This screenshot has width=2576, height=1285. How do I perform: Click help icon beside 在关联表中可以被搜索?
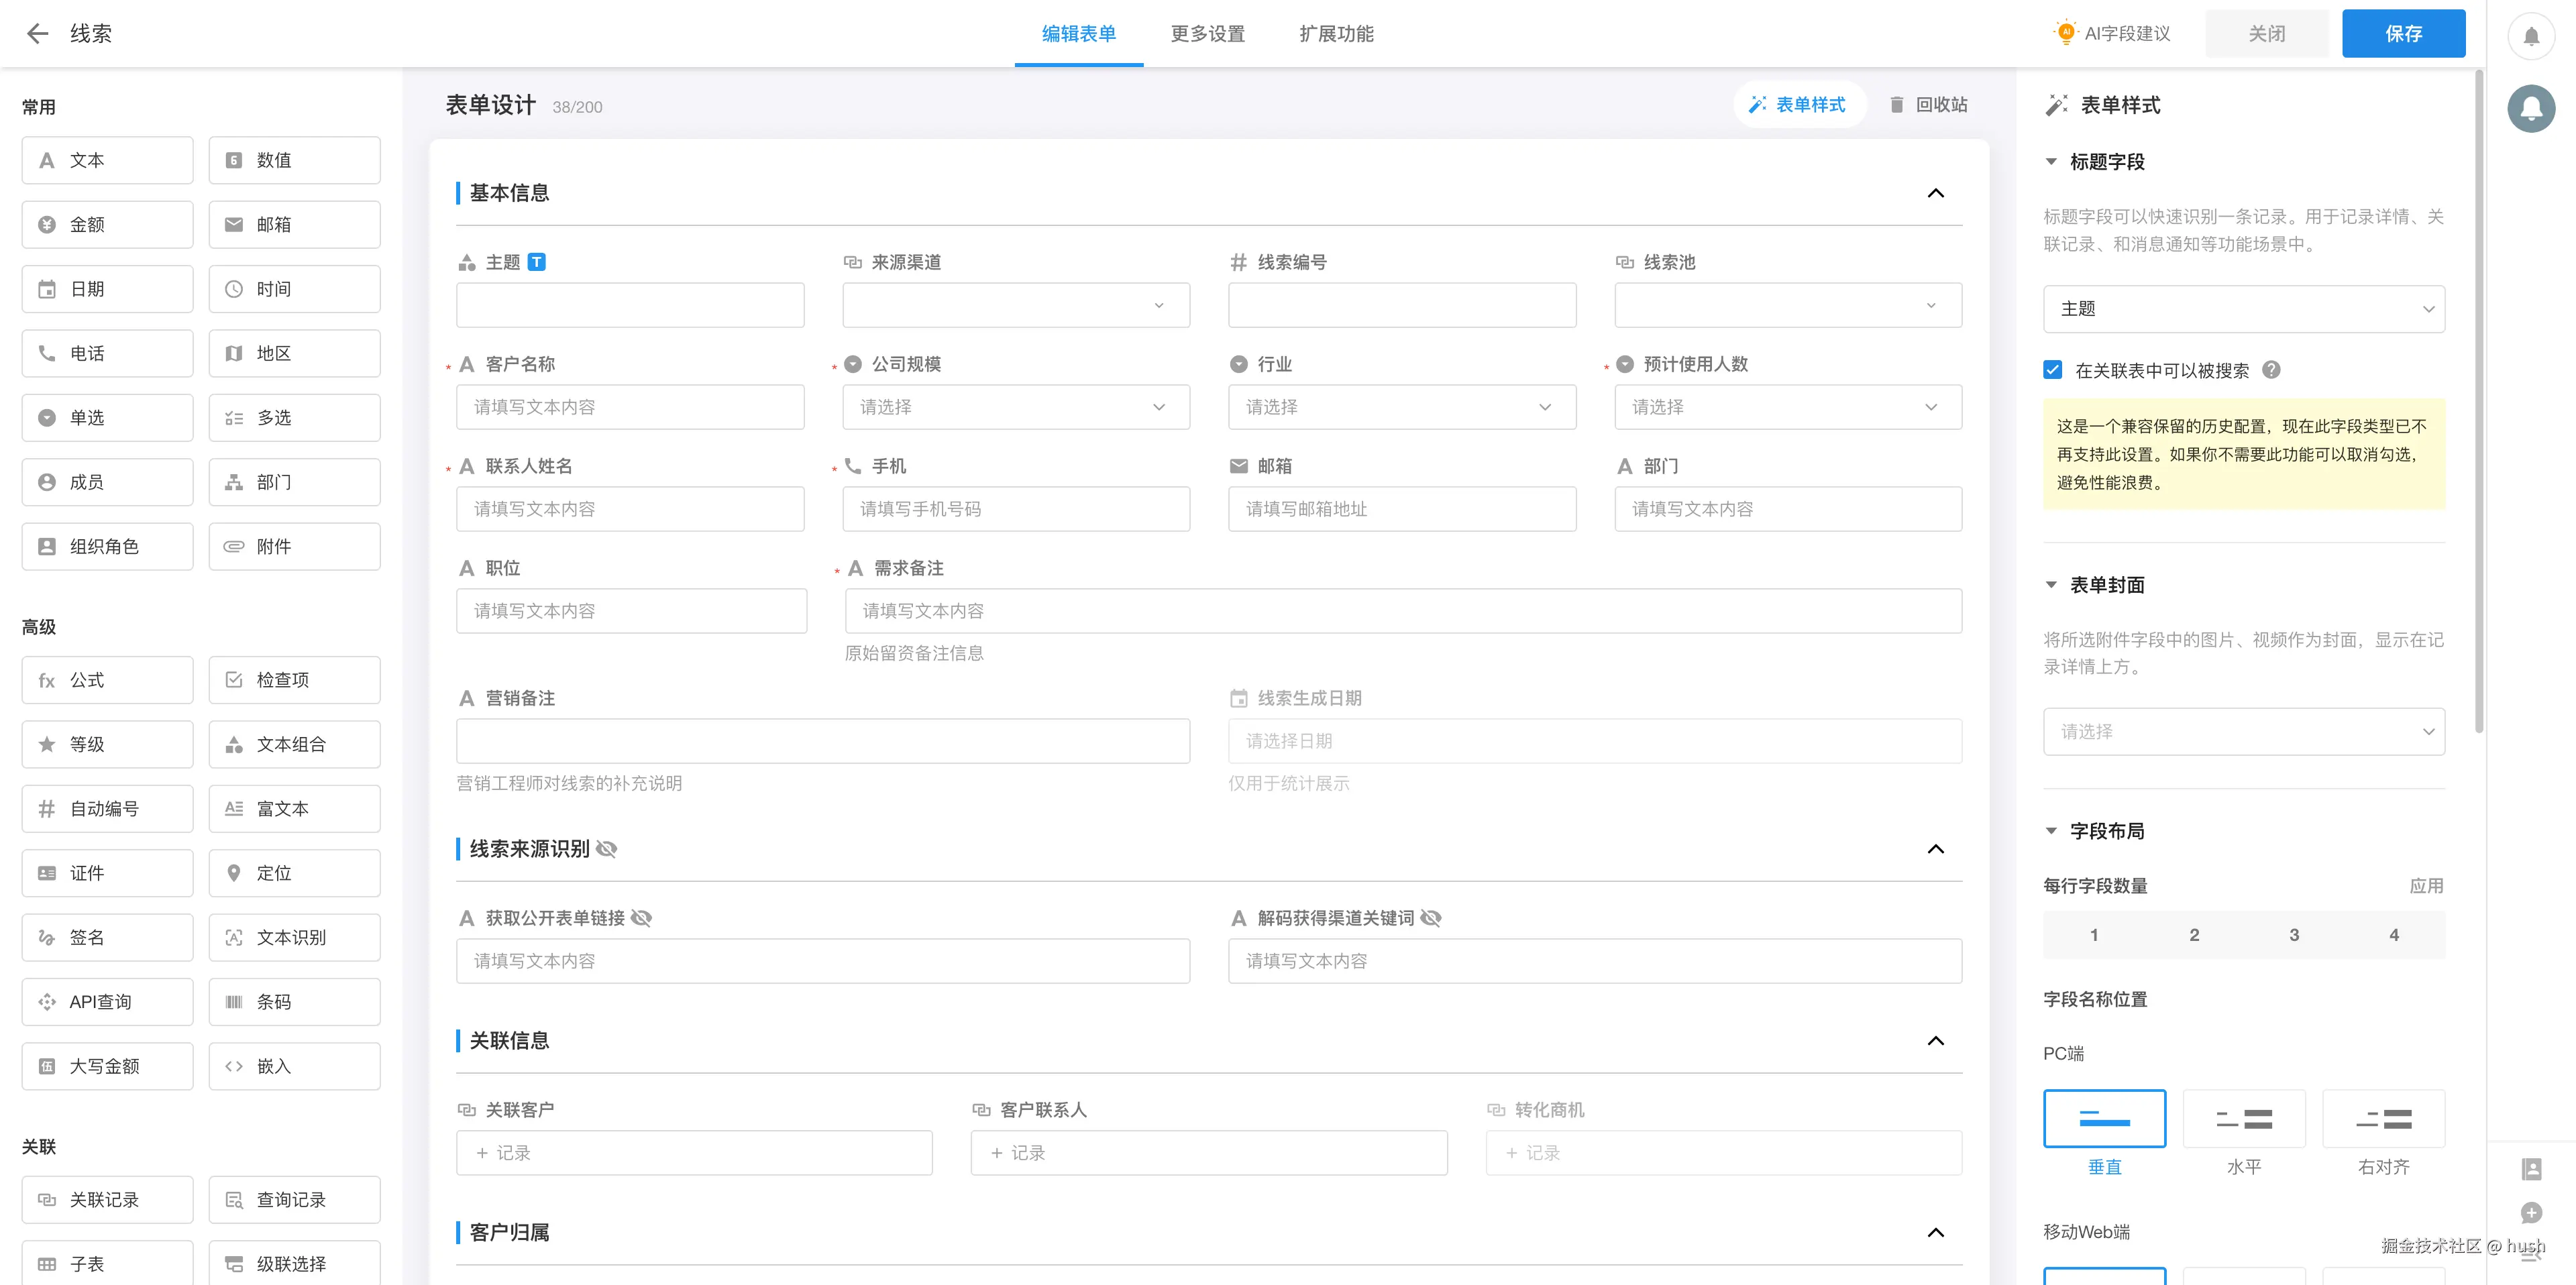click(x=2271, y=370)
